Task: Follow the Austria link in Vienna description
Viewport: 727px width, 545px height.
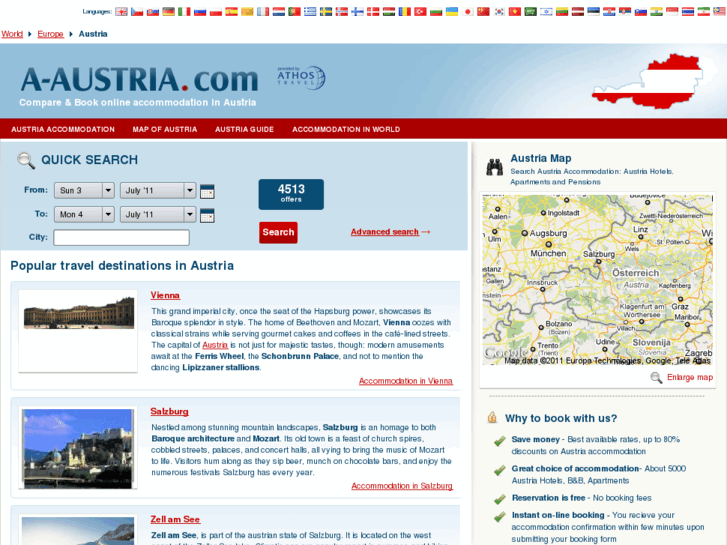Action: tap(215, 345)
